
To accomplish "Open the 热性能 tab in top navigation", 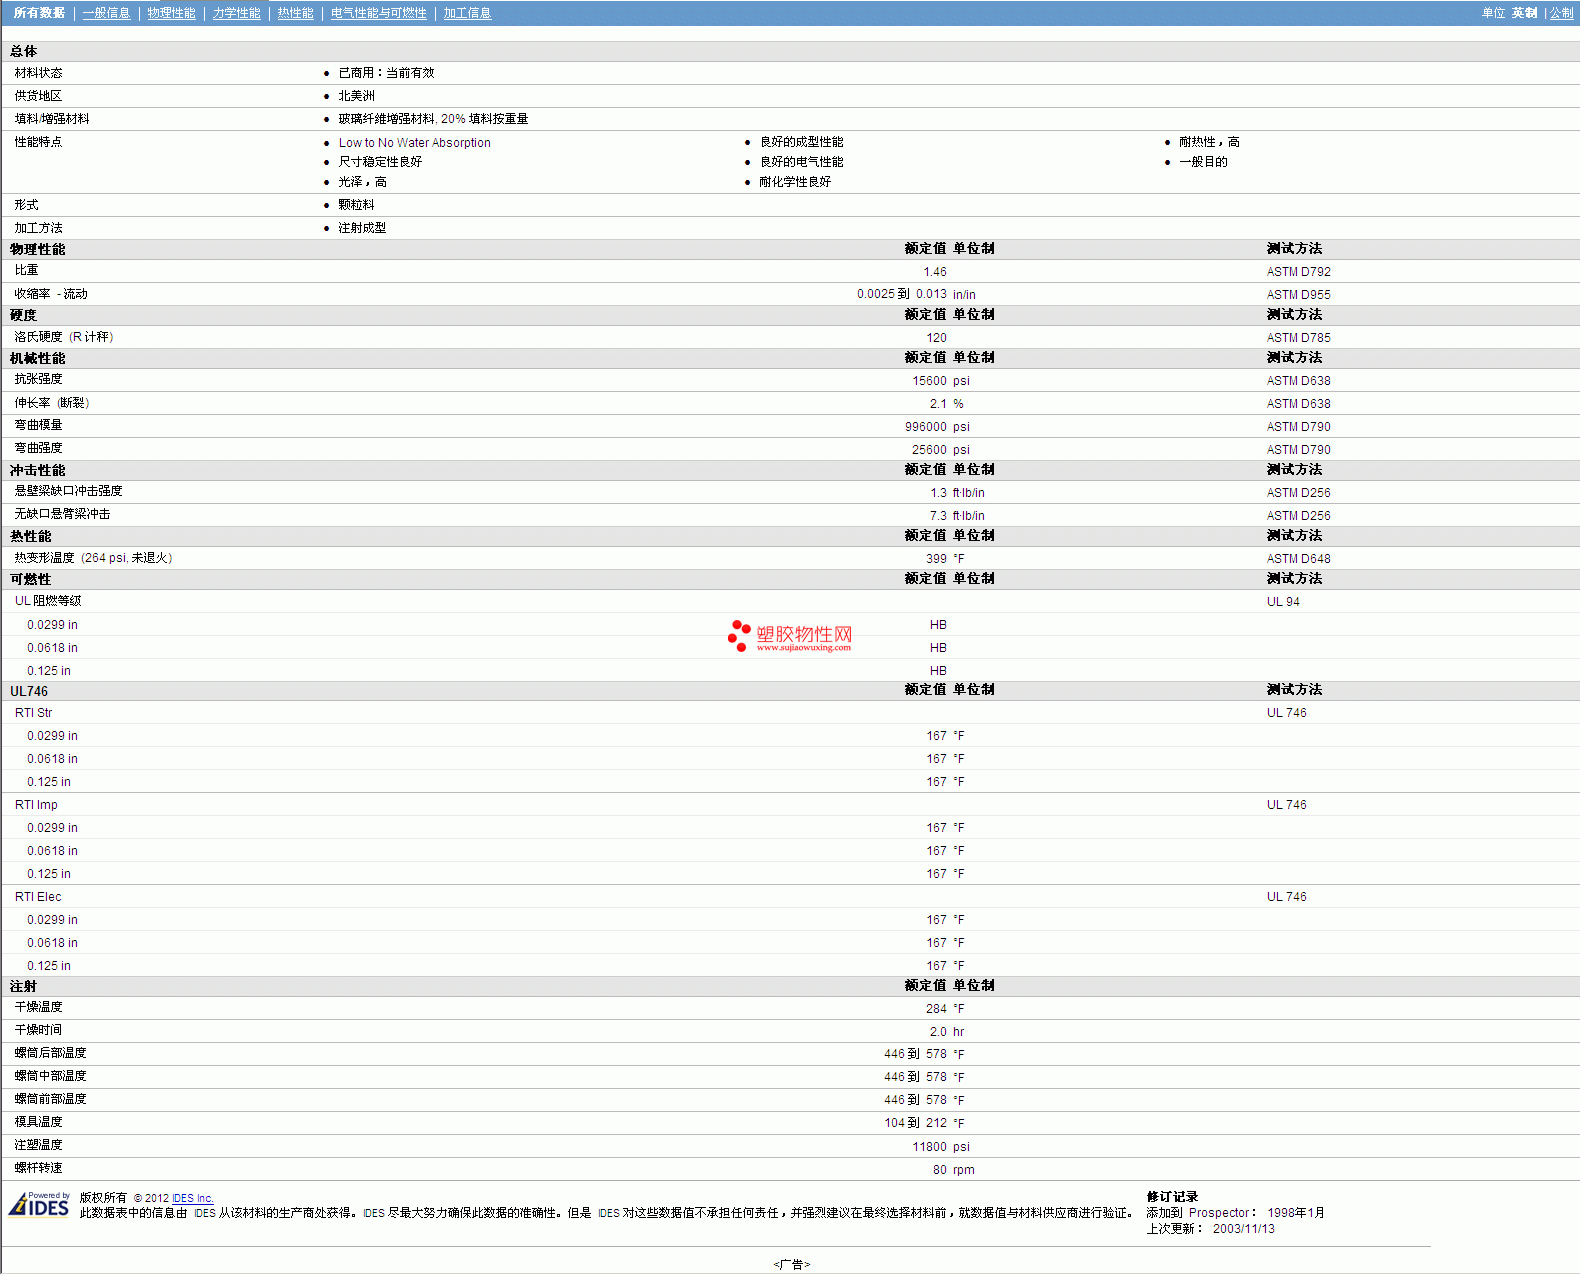I will pyautogui.click(x=295, y=13).
